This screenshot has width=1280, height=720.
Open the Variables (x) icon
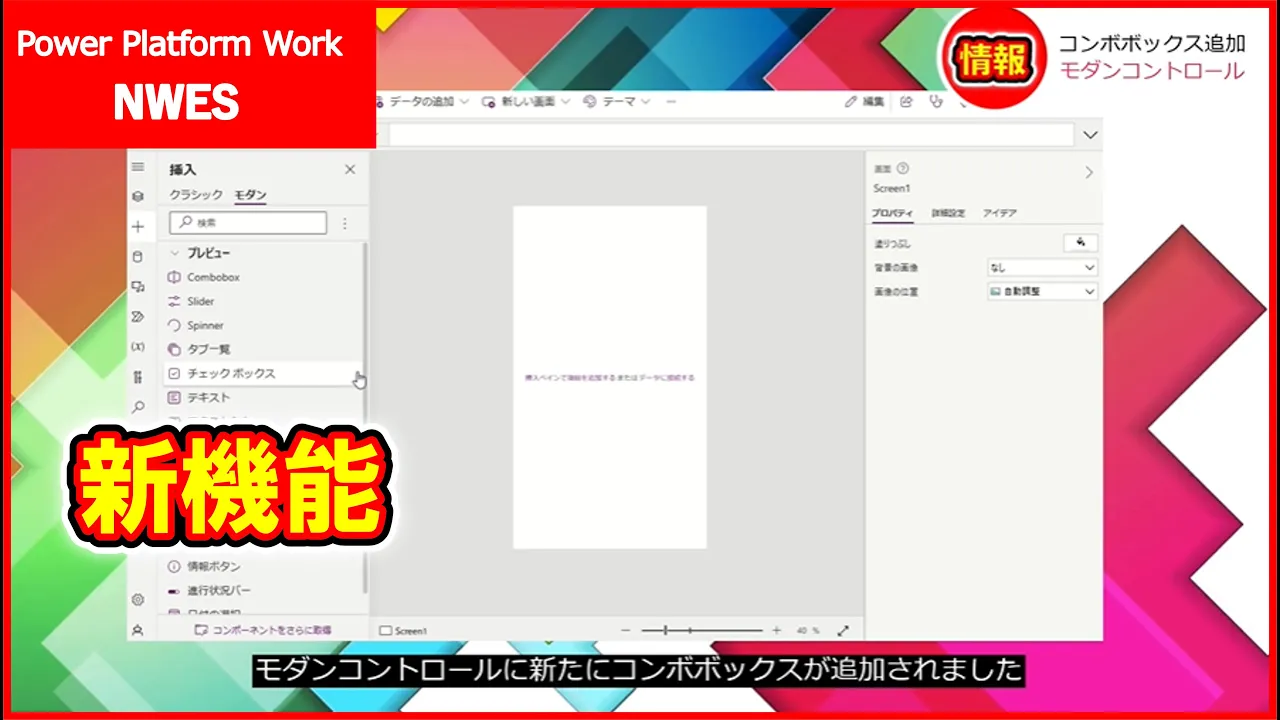tap(138, 347)
